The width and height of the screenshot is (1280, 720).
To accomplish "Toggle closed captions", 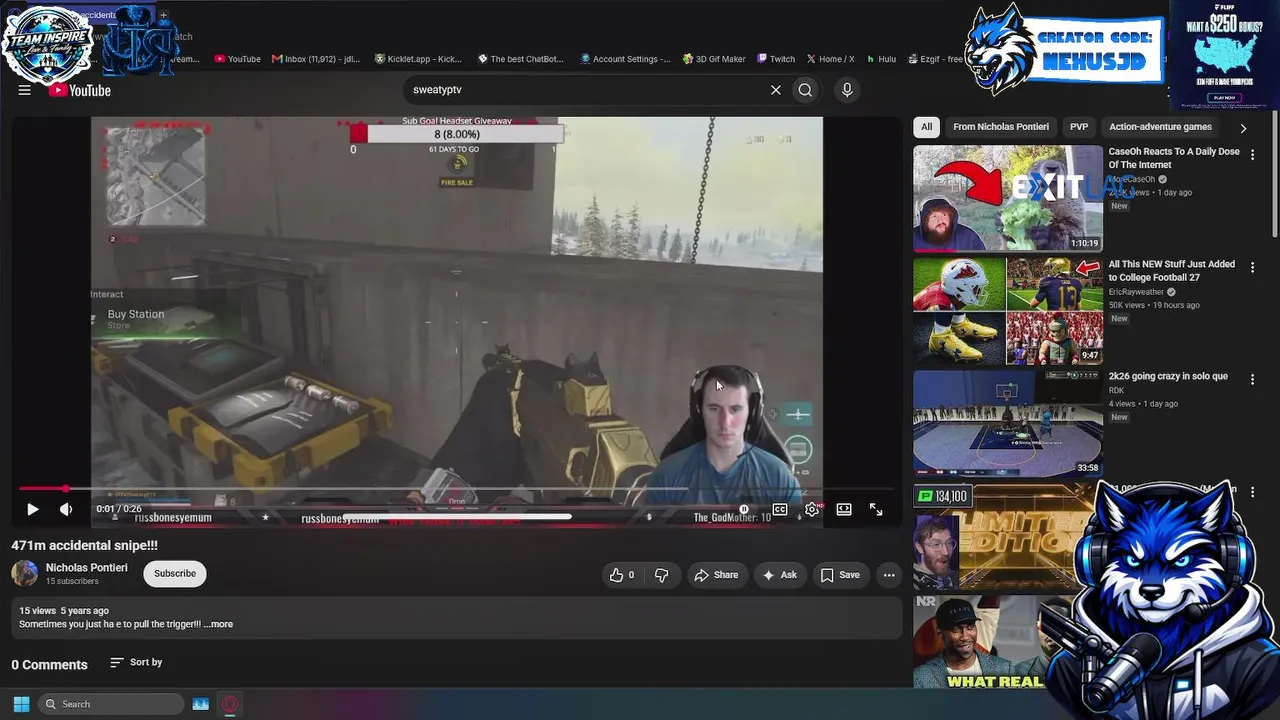I will click(780, 509).
